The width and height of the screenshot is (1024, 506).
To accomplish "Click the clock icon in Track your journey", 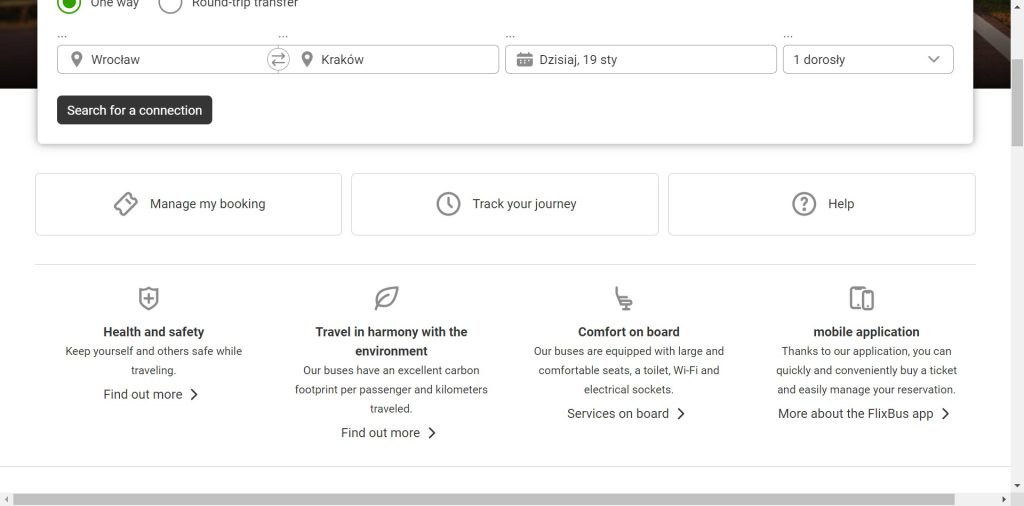I will [448, 204].
